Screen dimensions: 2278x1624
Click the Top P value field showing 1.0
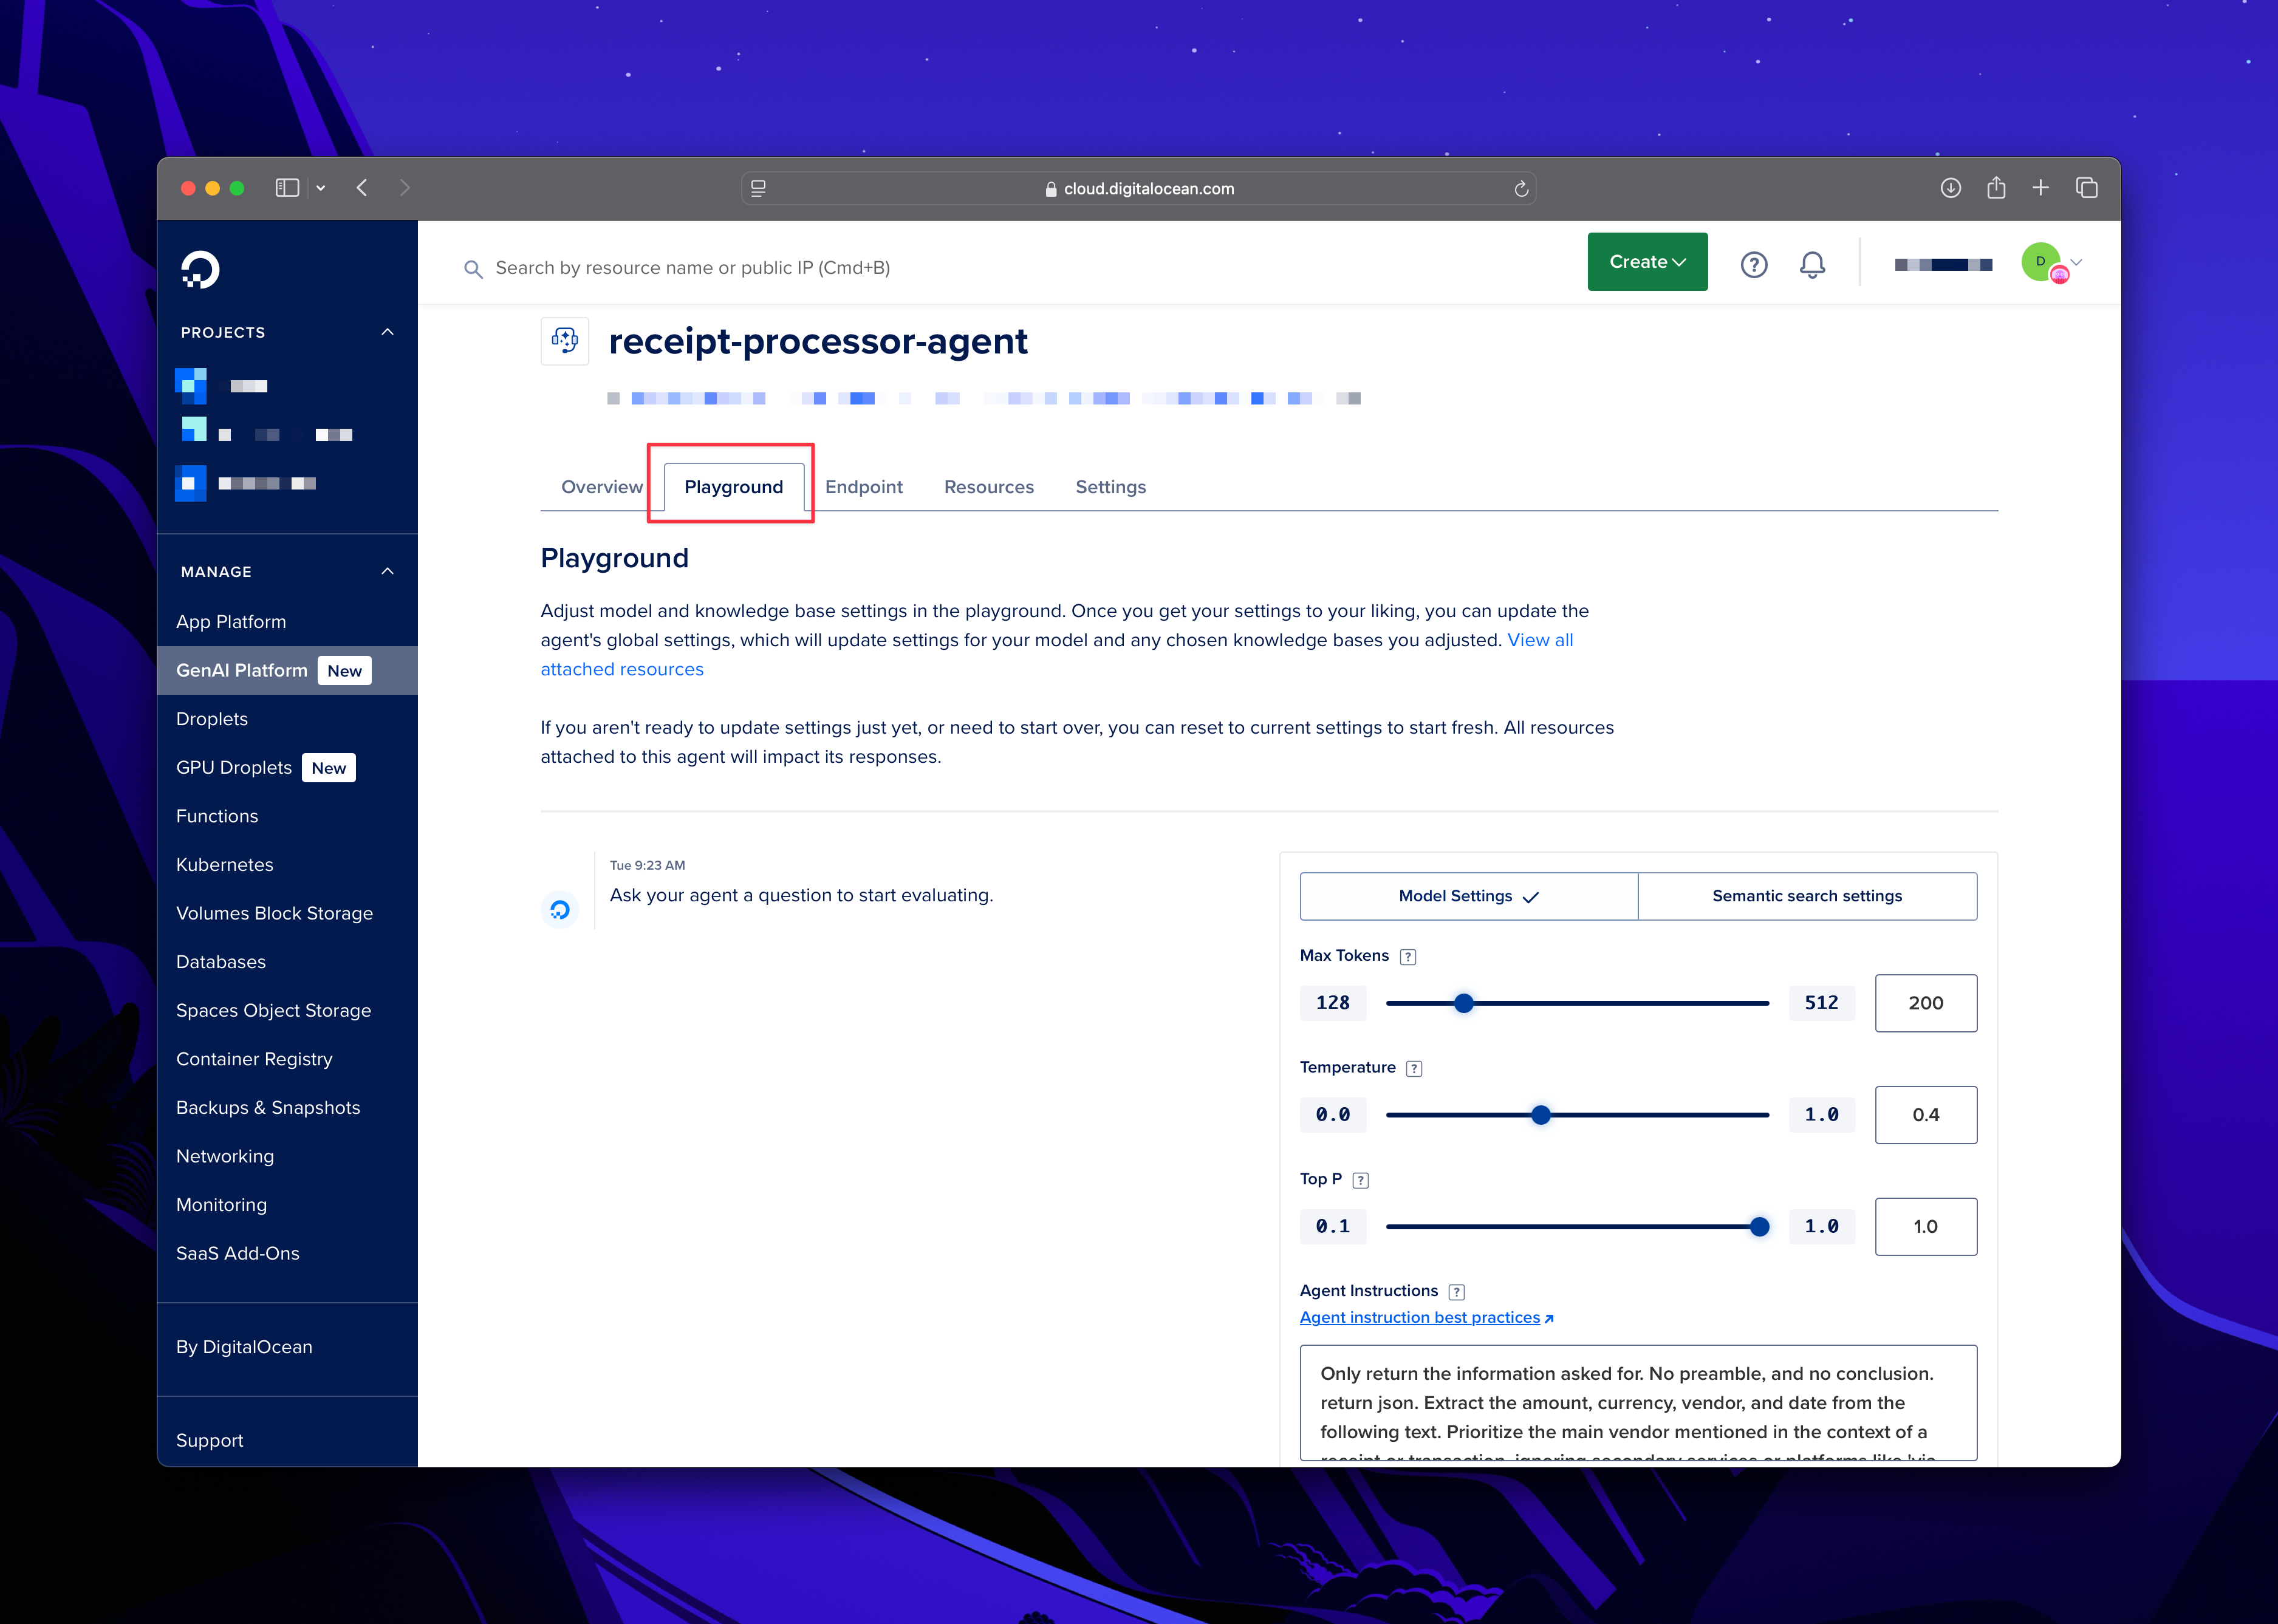tap(1925, 1227)
